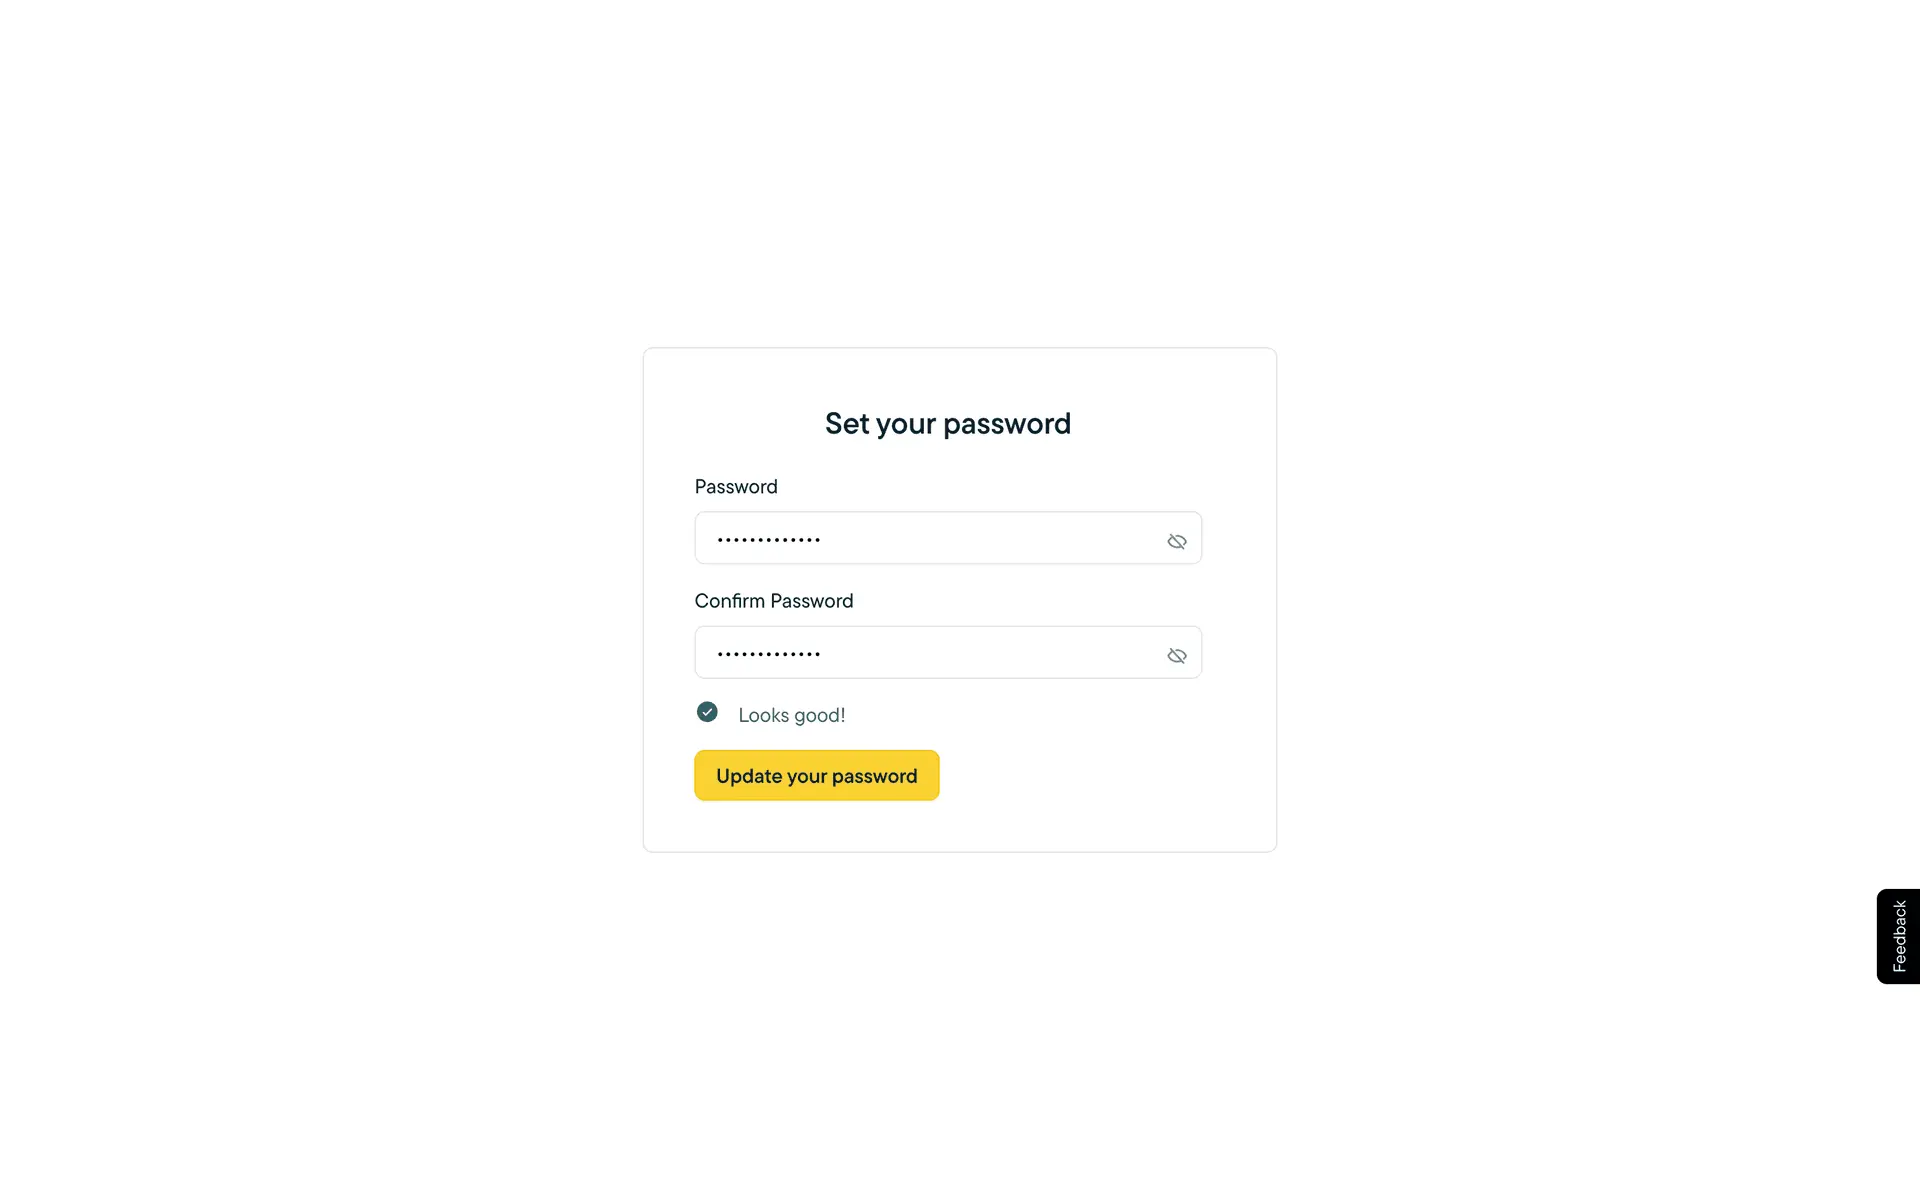Open the Feedback side tab
Viewport: 1920px width, 1200px height.
(x=1898, y=936)
